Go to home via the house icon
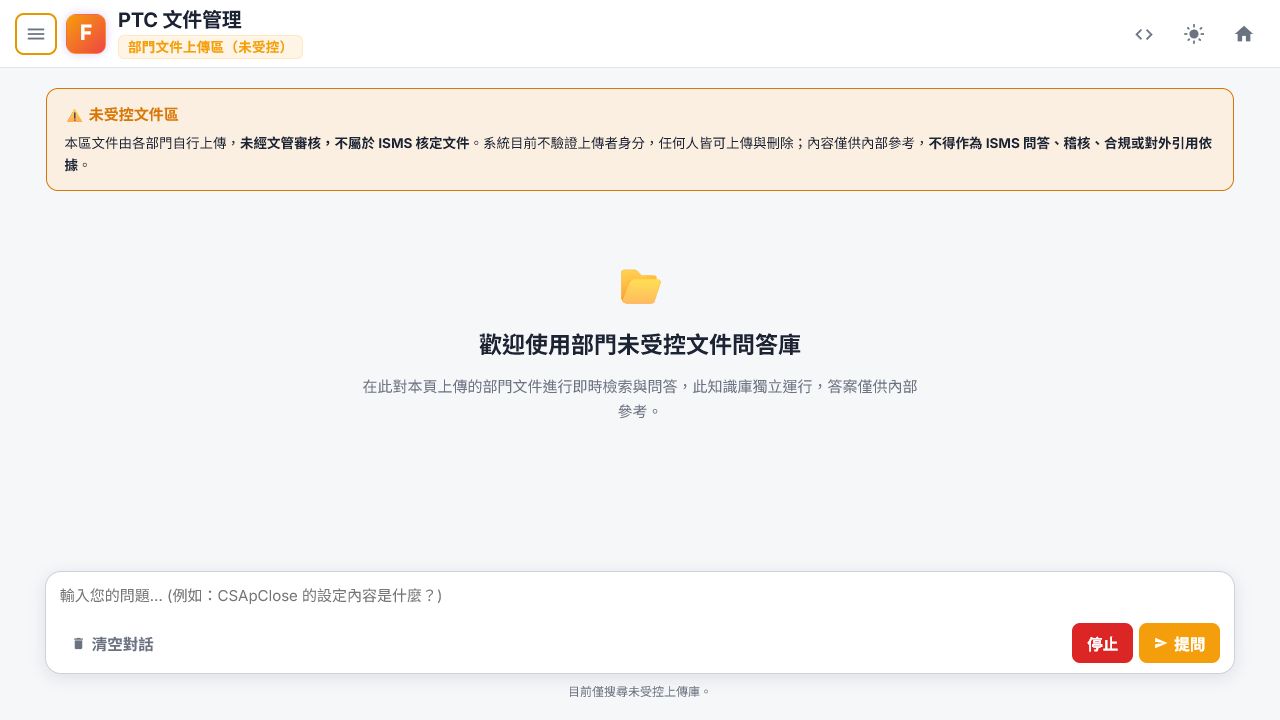The width and height of the screenshot is (1280, 720). click(x=1244, y=34)
